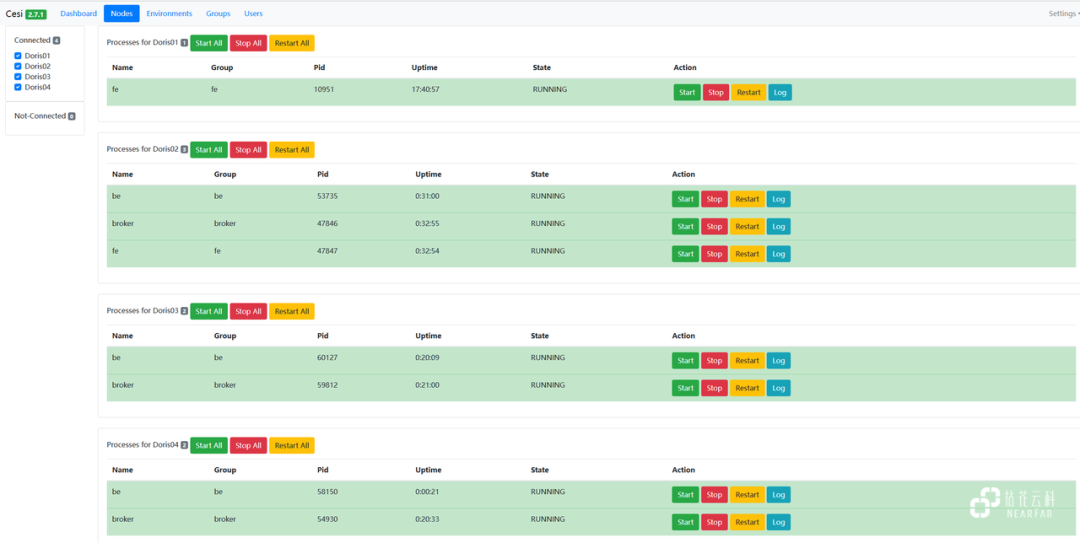Screen dimensions: 1080x543
Task: Stop the fe process with pid 10951
Action: (716, 92)
